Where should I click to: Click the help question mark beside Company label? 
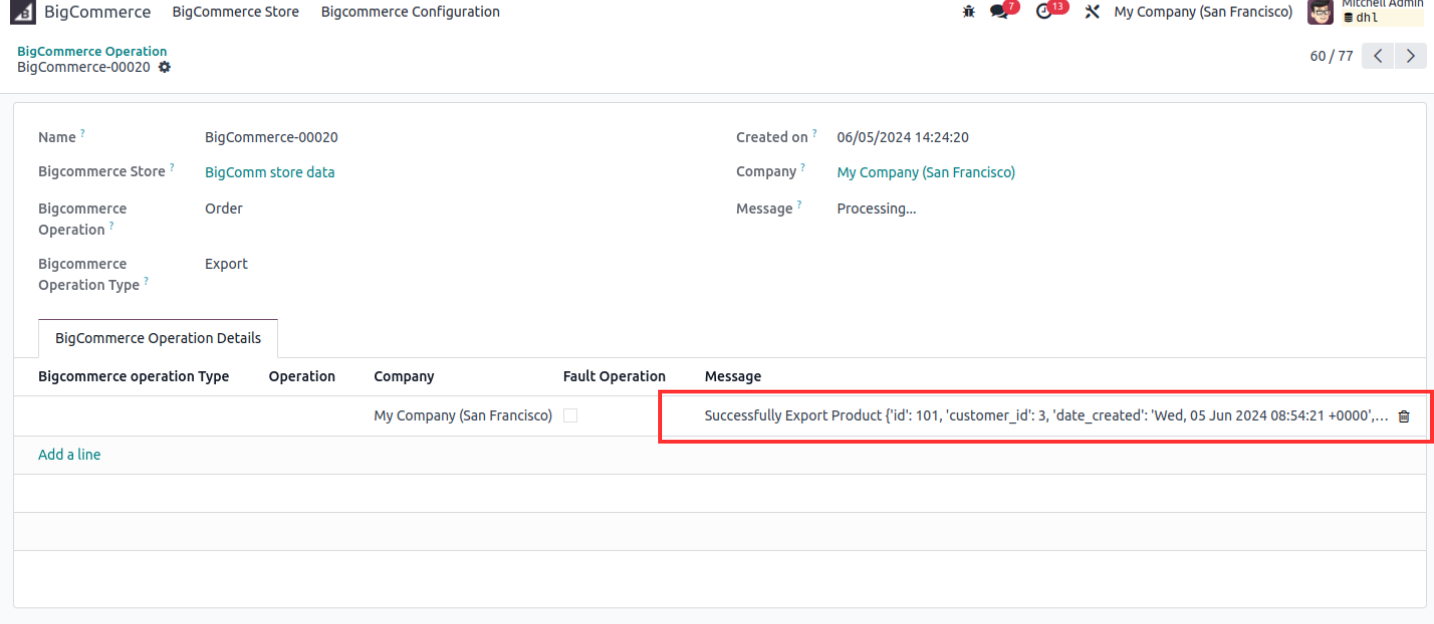(x=803, y=168)
